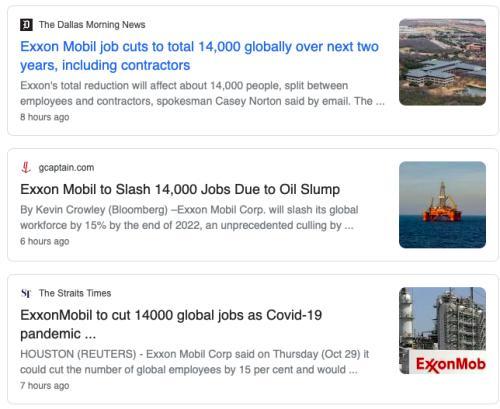Open 'ExxonMobil to cut 14000 global jobs' headline
500x409 pixels.
tap(171, 324)
